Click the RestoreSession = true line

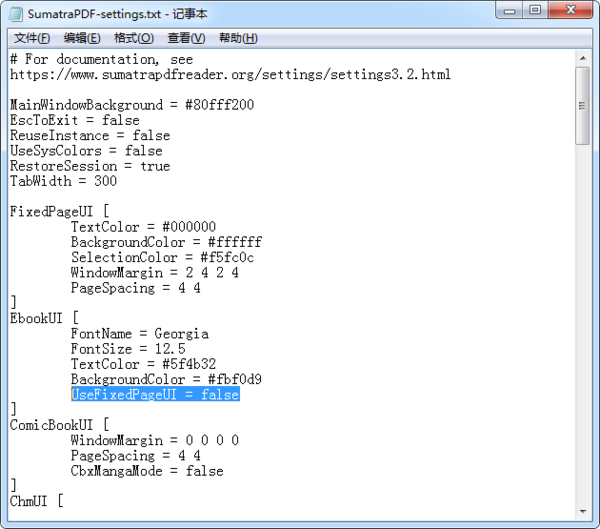point(90,166)
